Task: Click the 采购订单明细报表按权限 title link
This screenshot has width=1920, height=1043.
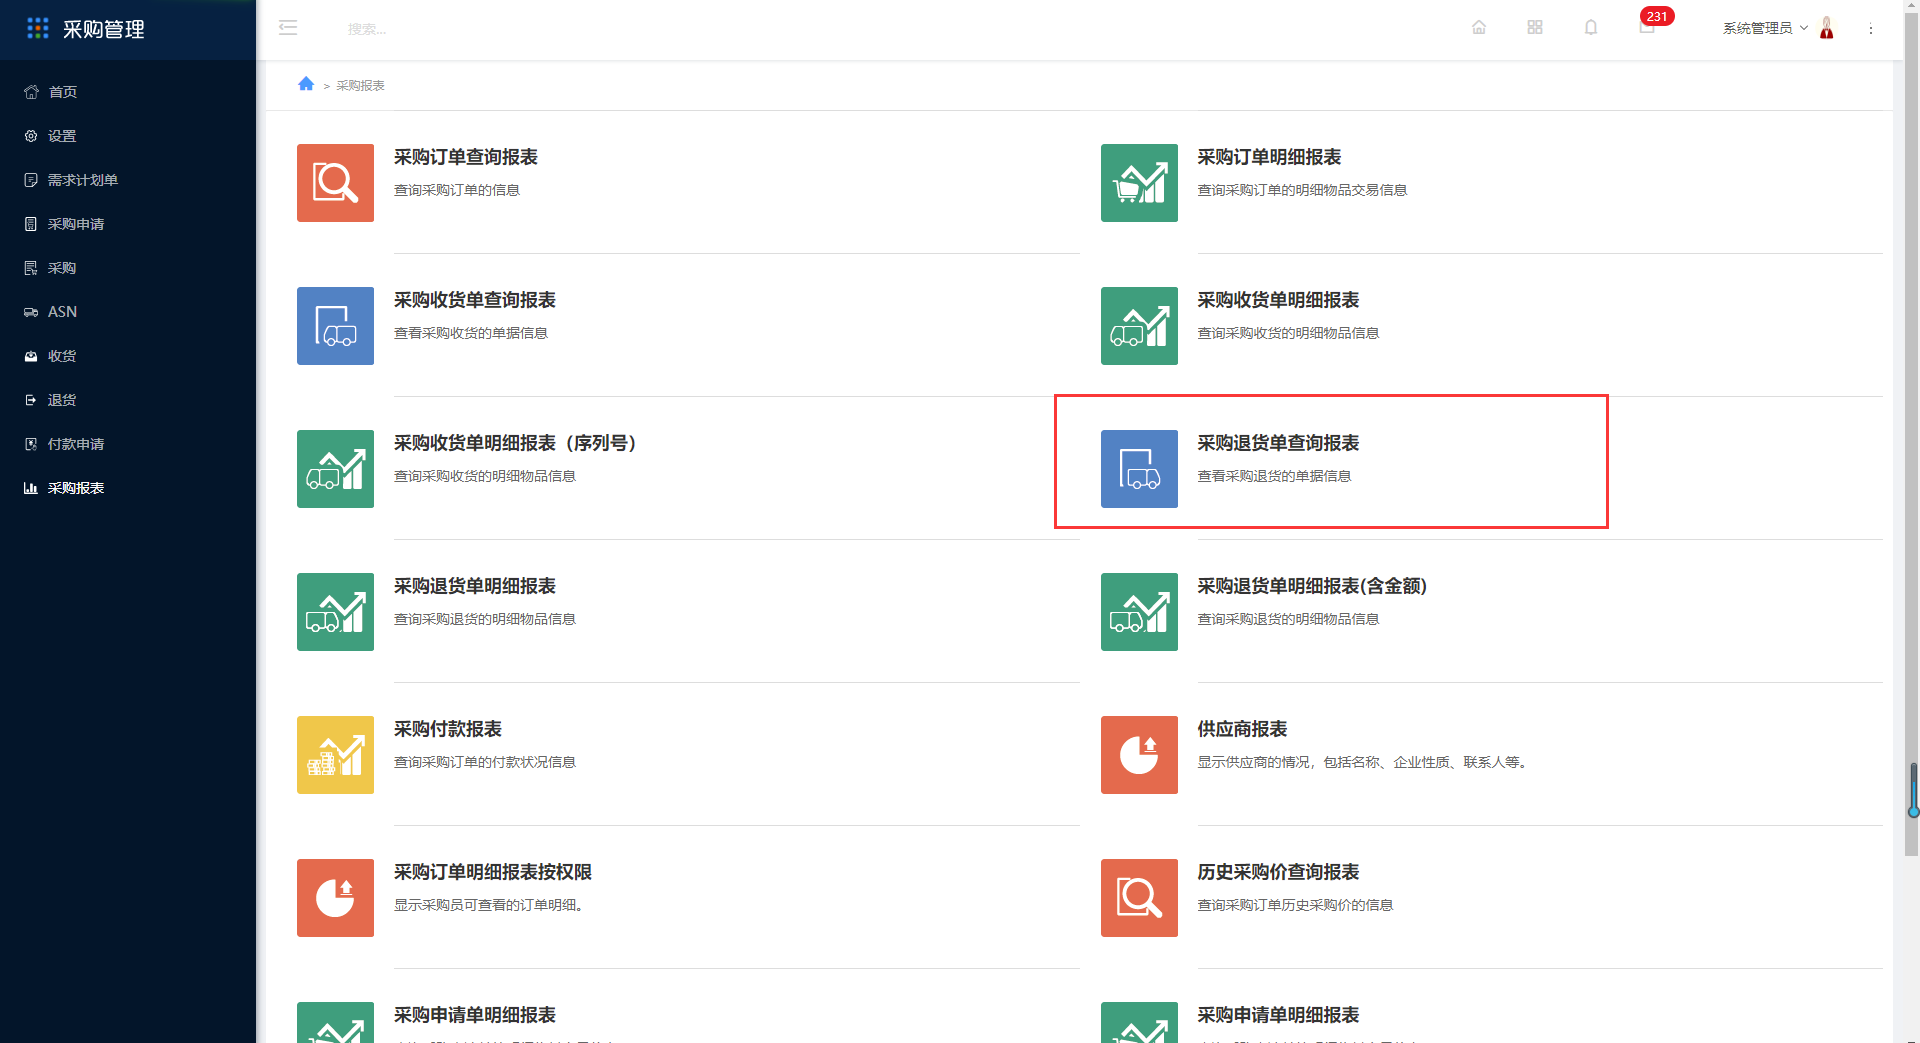Action: click(x=493, y=872)
